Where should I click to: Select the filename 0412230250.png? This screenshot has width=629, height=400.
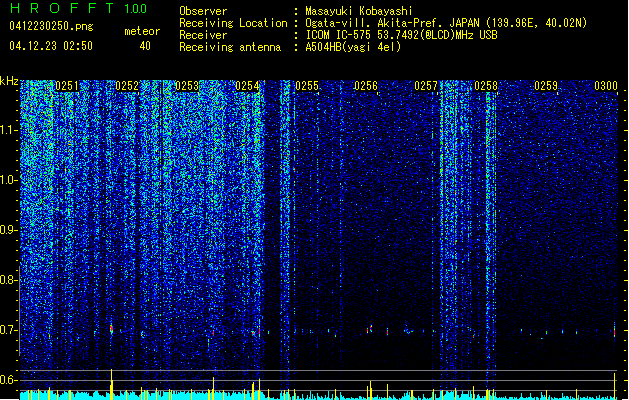[51, 26]
